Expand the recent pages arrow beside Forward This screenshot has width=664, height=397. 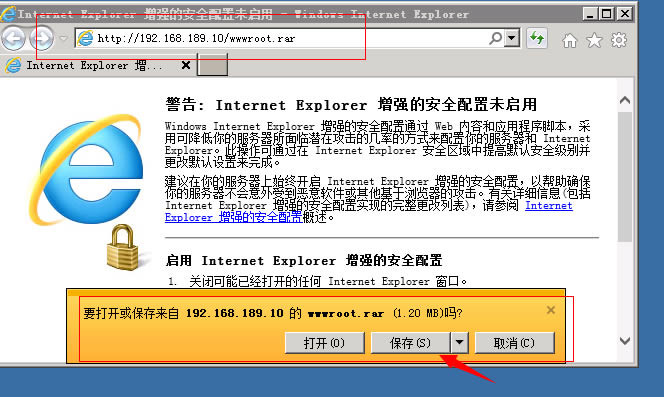[x=64, y=39]
